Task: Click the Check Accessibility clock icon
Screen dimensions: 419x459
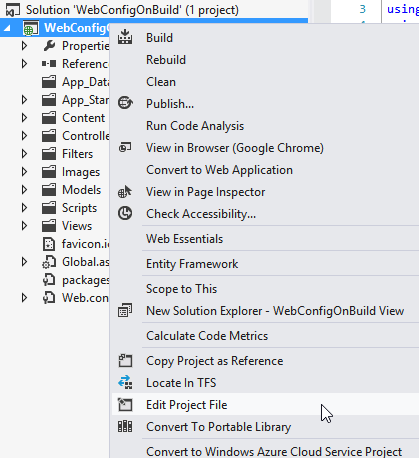Action: coord(125,213)
